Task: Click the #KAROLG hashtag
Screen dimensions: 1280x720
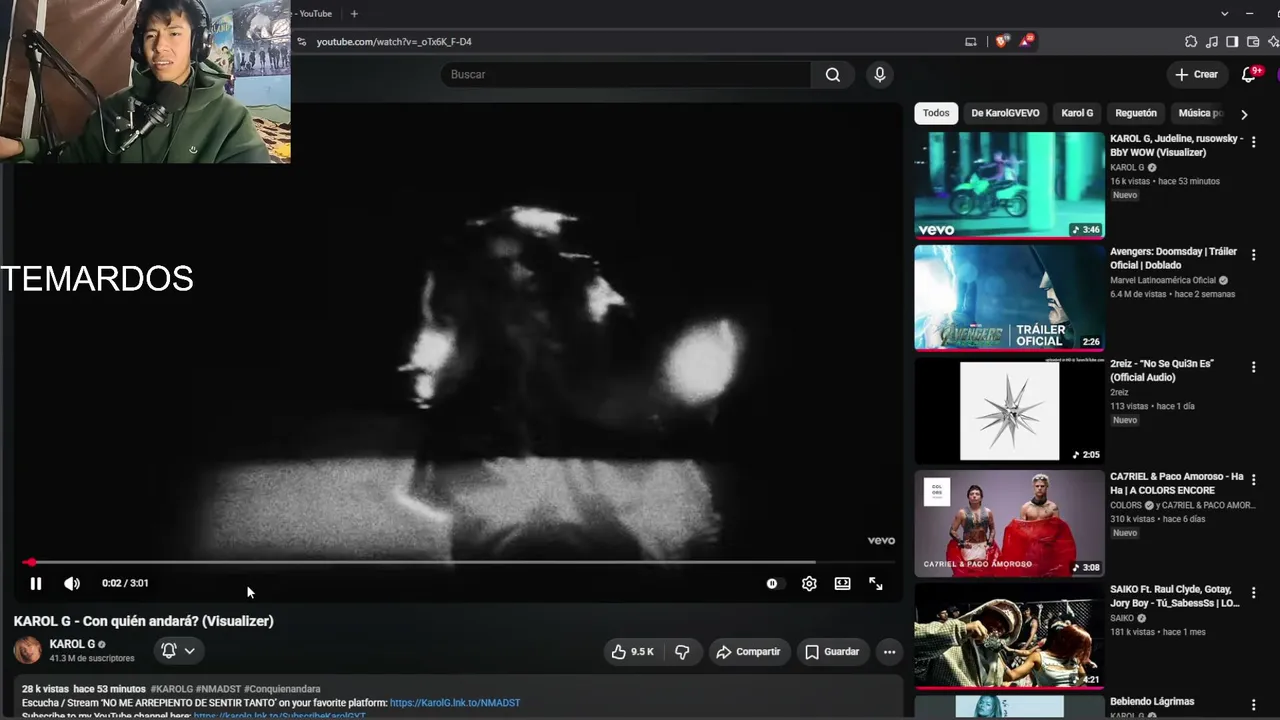Action: 172,689
